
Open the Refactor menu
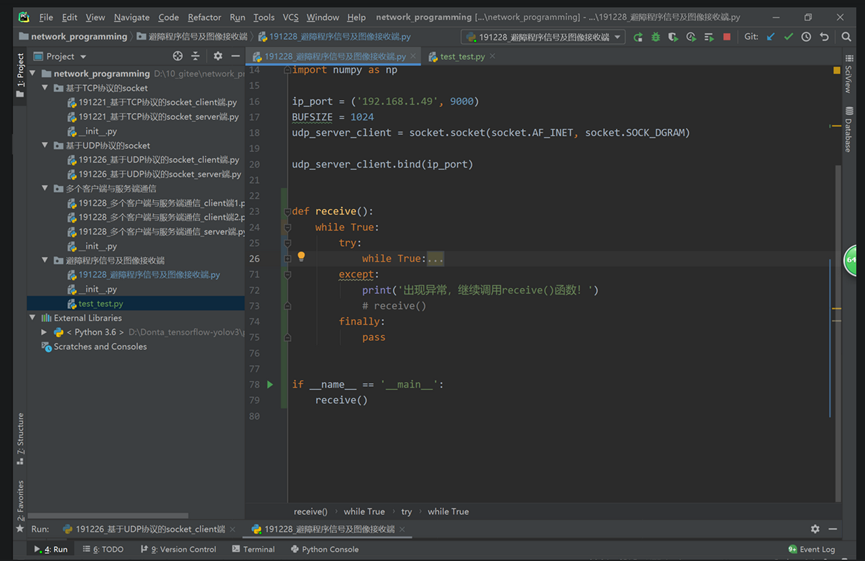[204, 17]
